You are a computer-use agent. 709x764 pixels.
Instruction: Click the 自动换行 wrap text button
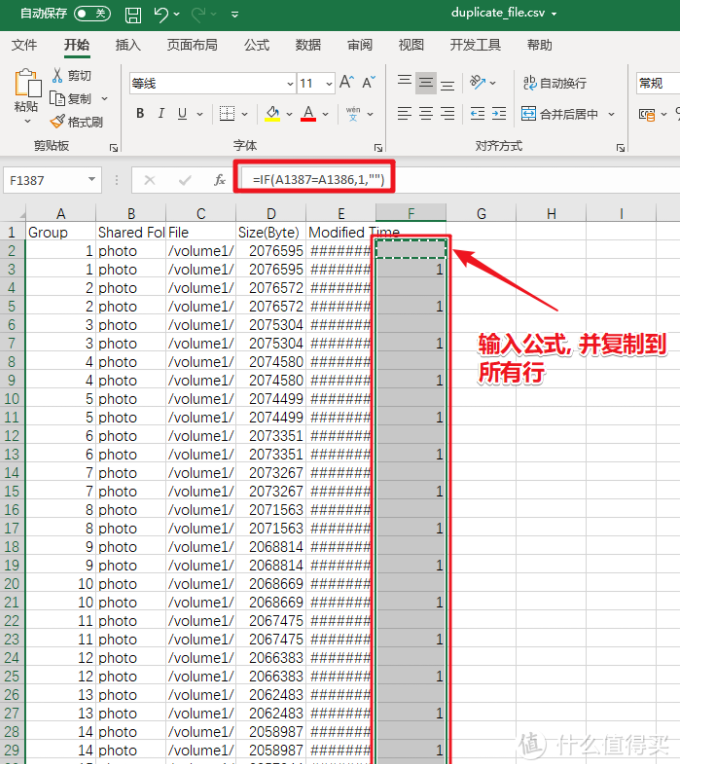(553, 83)
